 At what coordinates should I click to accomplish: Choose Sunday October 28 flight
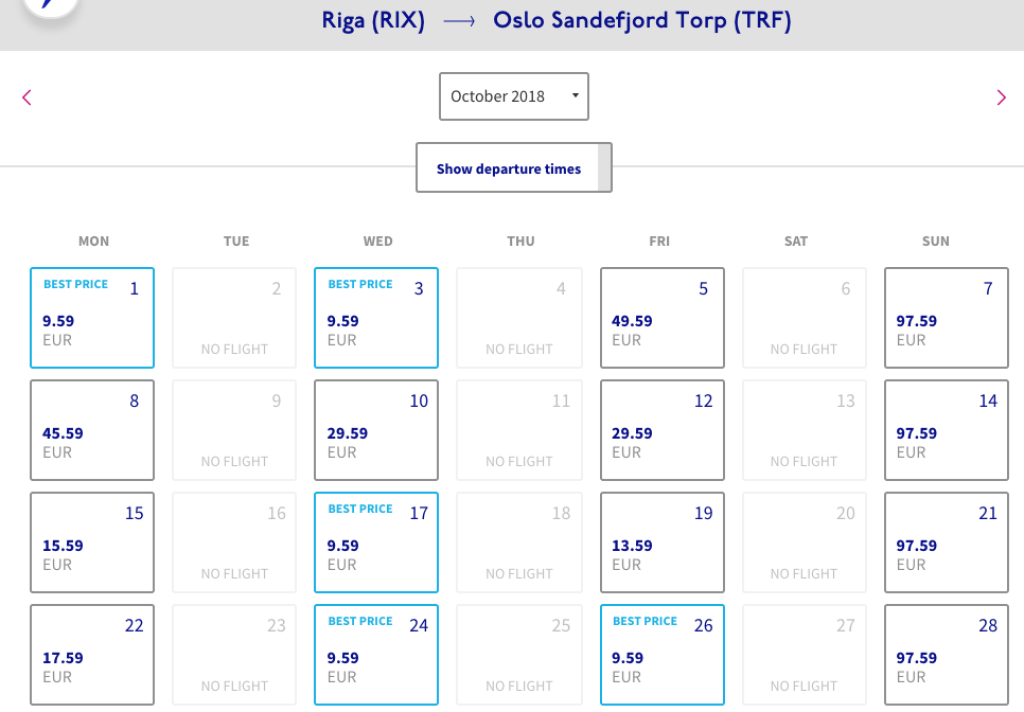pyautogui.click(x=946, y=654)
